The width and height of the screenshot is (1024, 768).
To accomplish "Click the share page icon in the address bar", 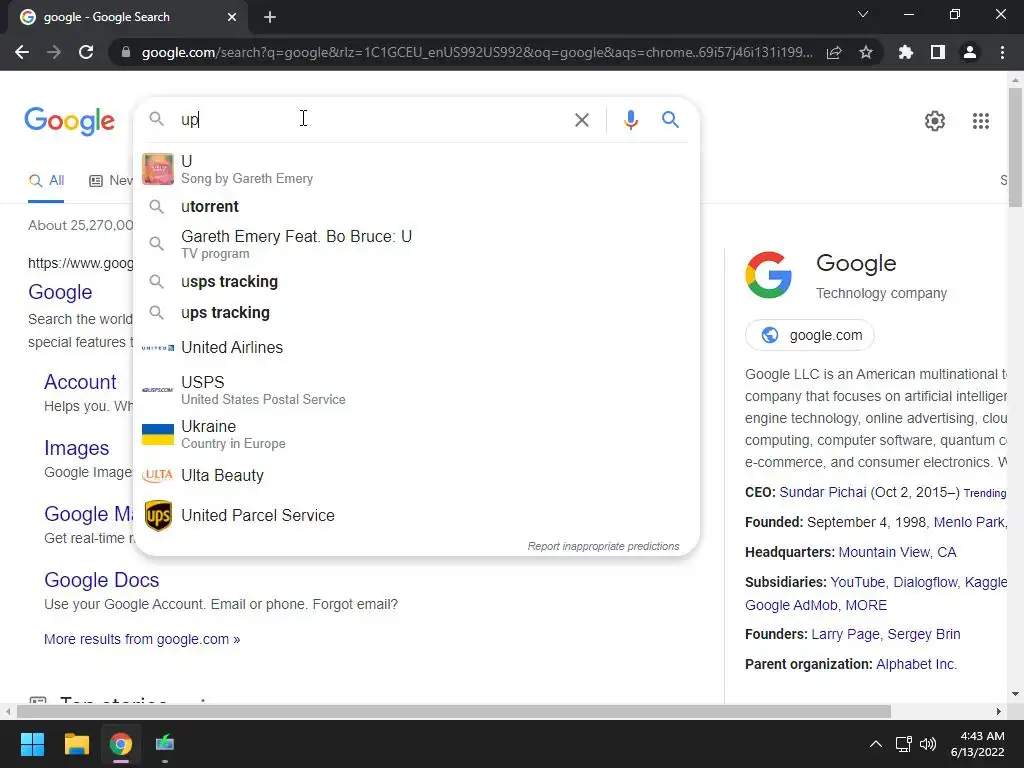I will coord(834,52).
